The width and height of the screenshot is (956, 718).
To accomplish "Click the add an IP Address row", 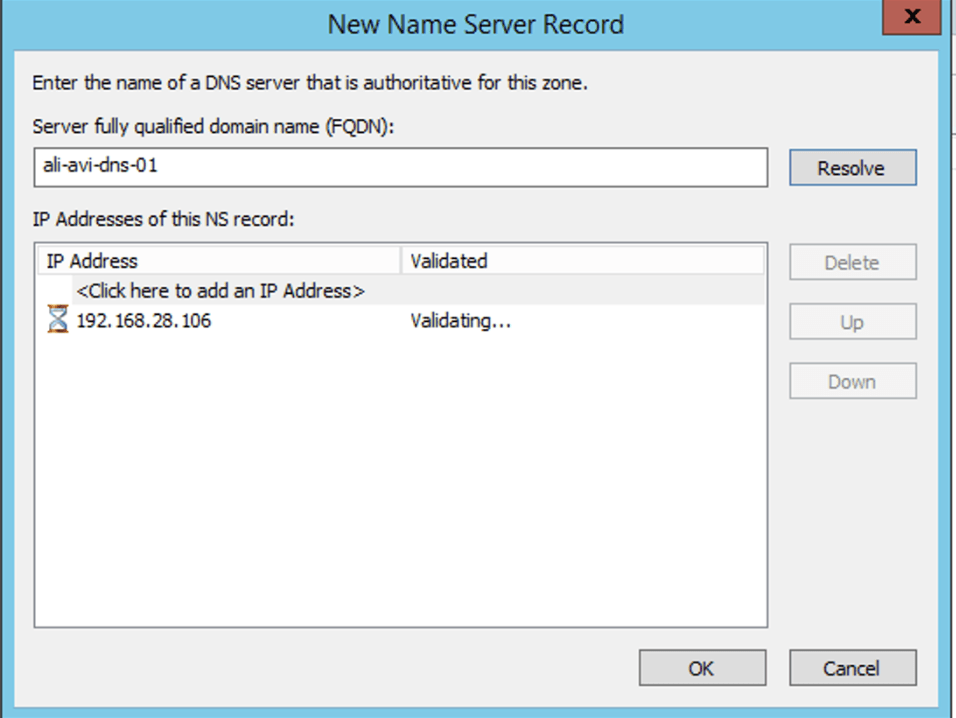I will click(220, 291).
